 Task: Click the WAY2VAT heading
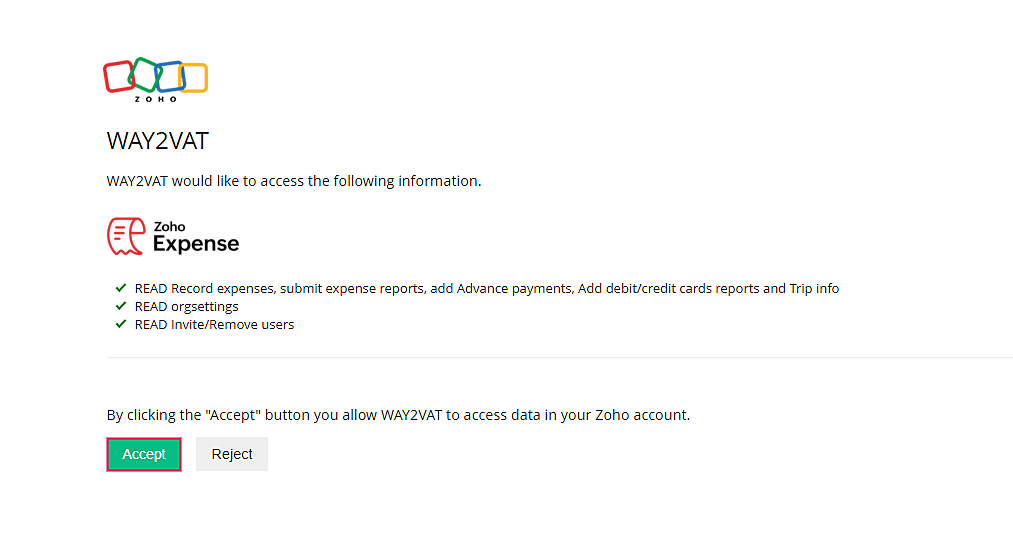coord(157,141)
